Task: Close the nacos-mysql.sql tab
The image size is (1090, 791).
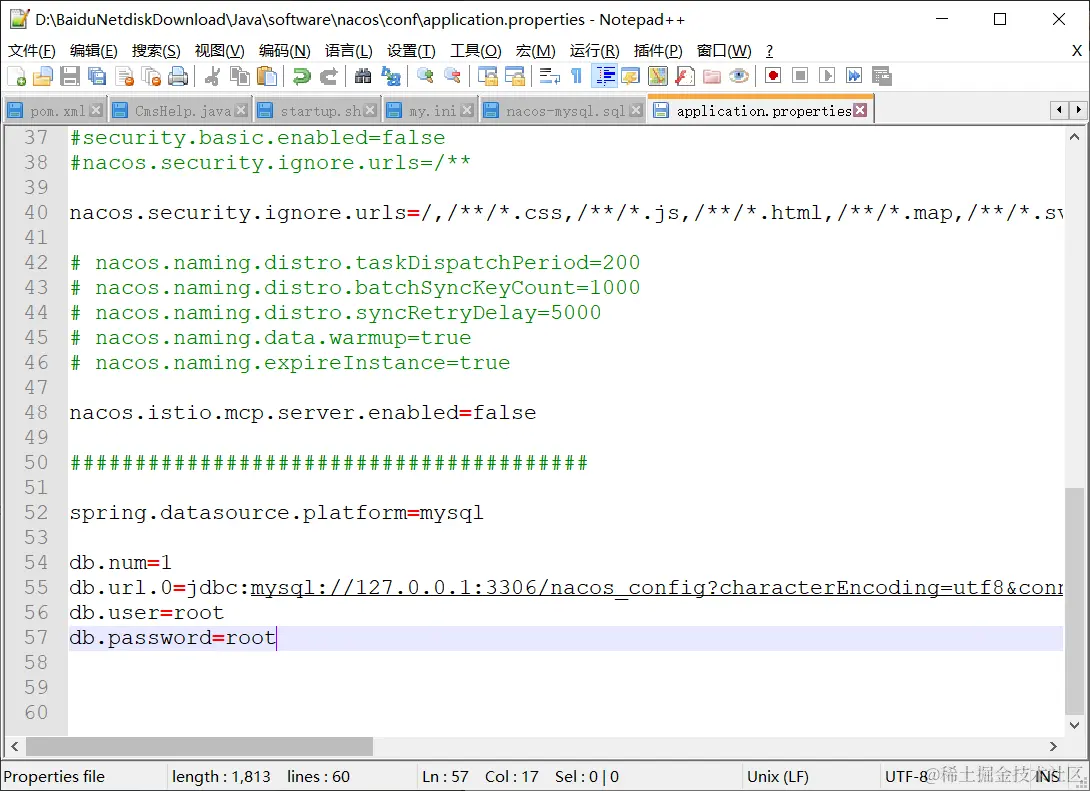Action: pos(635,111)
